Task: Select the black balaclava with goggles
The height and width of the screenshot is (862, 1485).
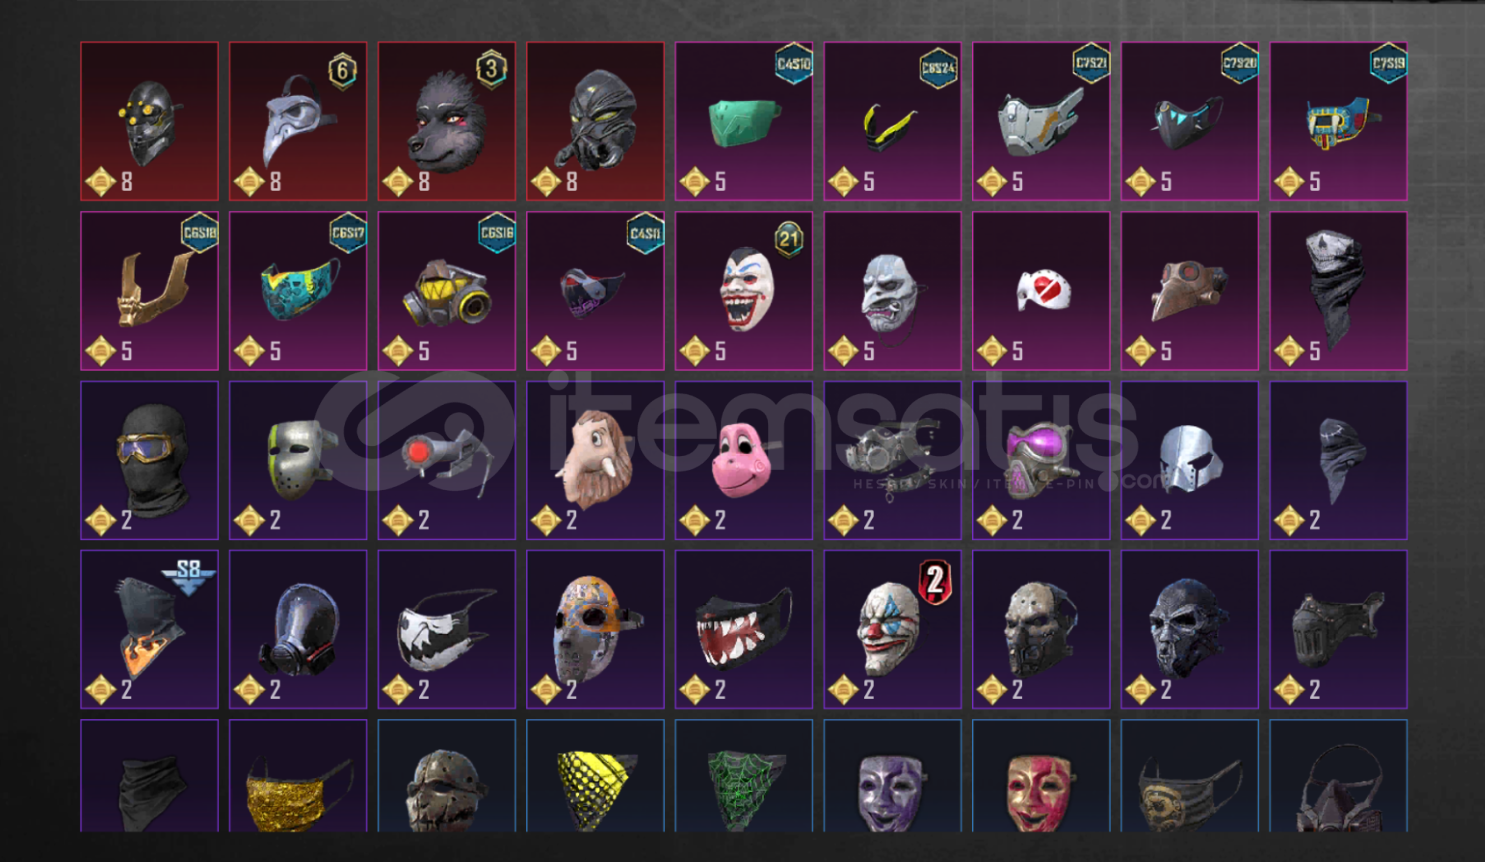Action: pos(149,460)
